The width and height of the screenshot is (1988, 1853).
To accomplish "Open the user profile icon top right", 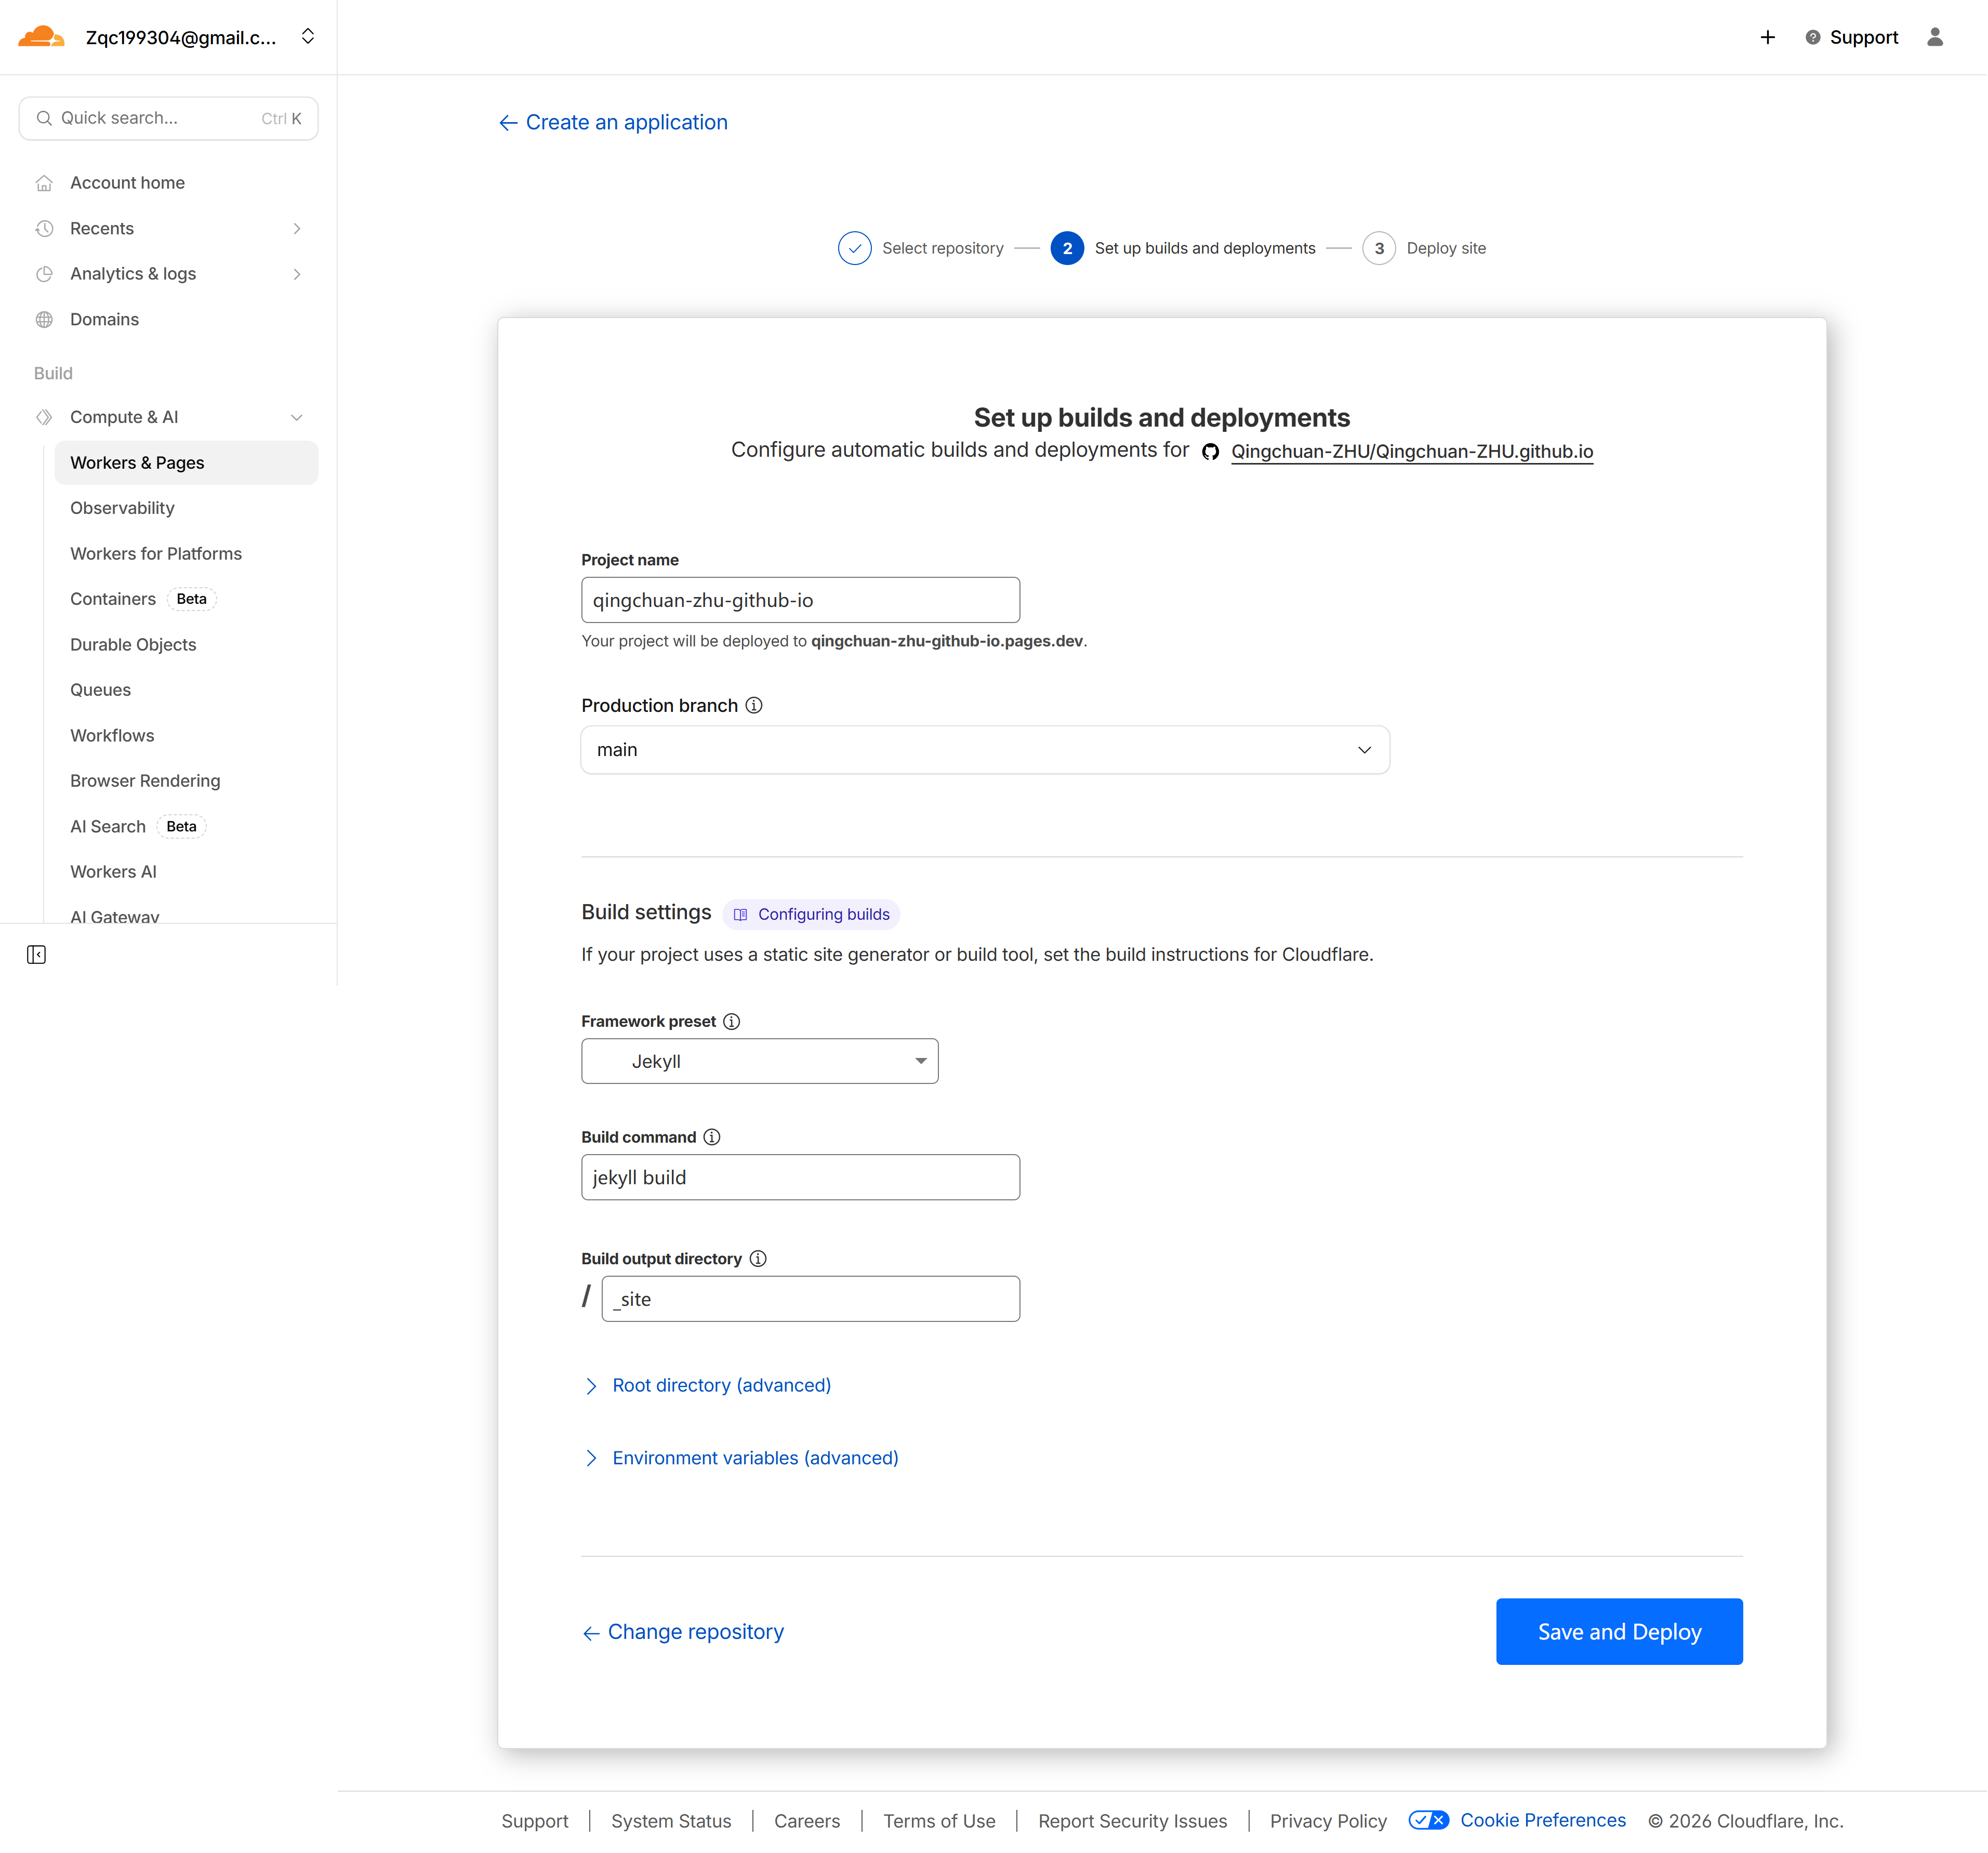I will [x=1935, y=37].
